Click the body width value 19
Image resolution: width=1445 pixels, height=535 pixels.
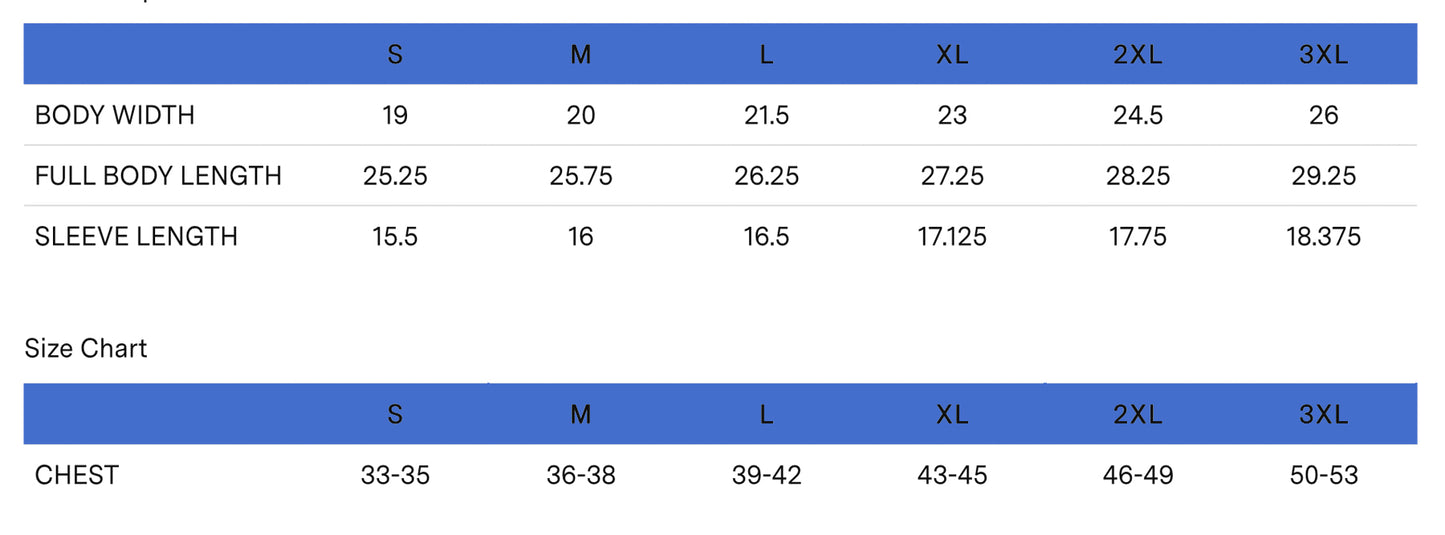coord(395,115)
